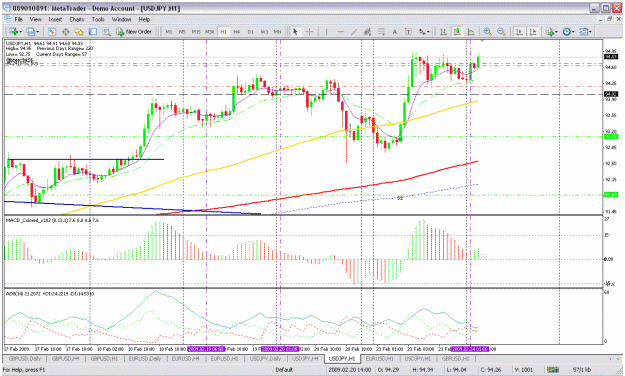The height and width of the screenshot is (376, 625).
Task: Zoom out the chart
Action: [501, 31]
